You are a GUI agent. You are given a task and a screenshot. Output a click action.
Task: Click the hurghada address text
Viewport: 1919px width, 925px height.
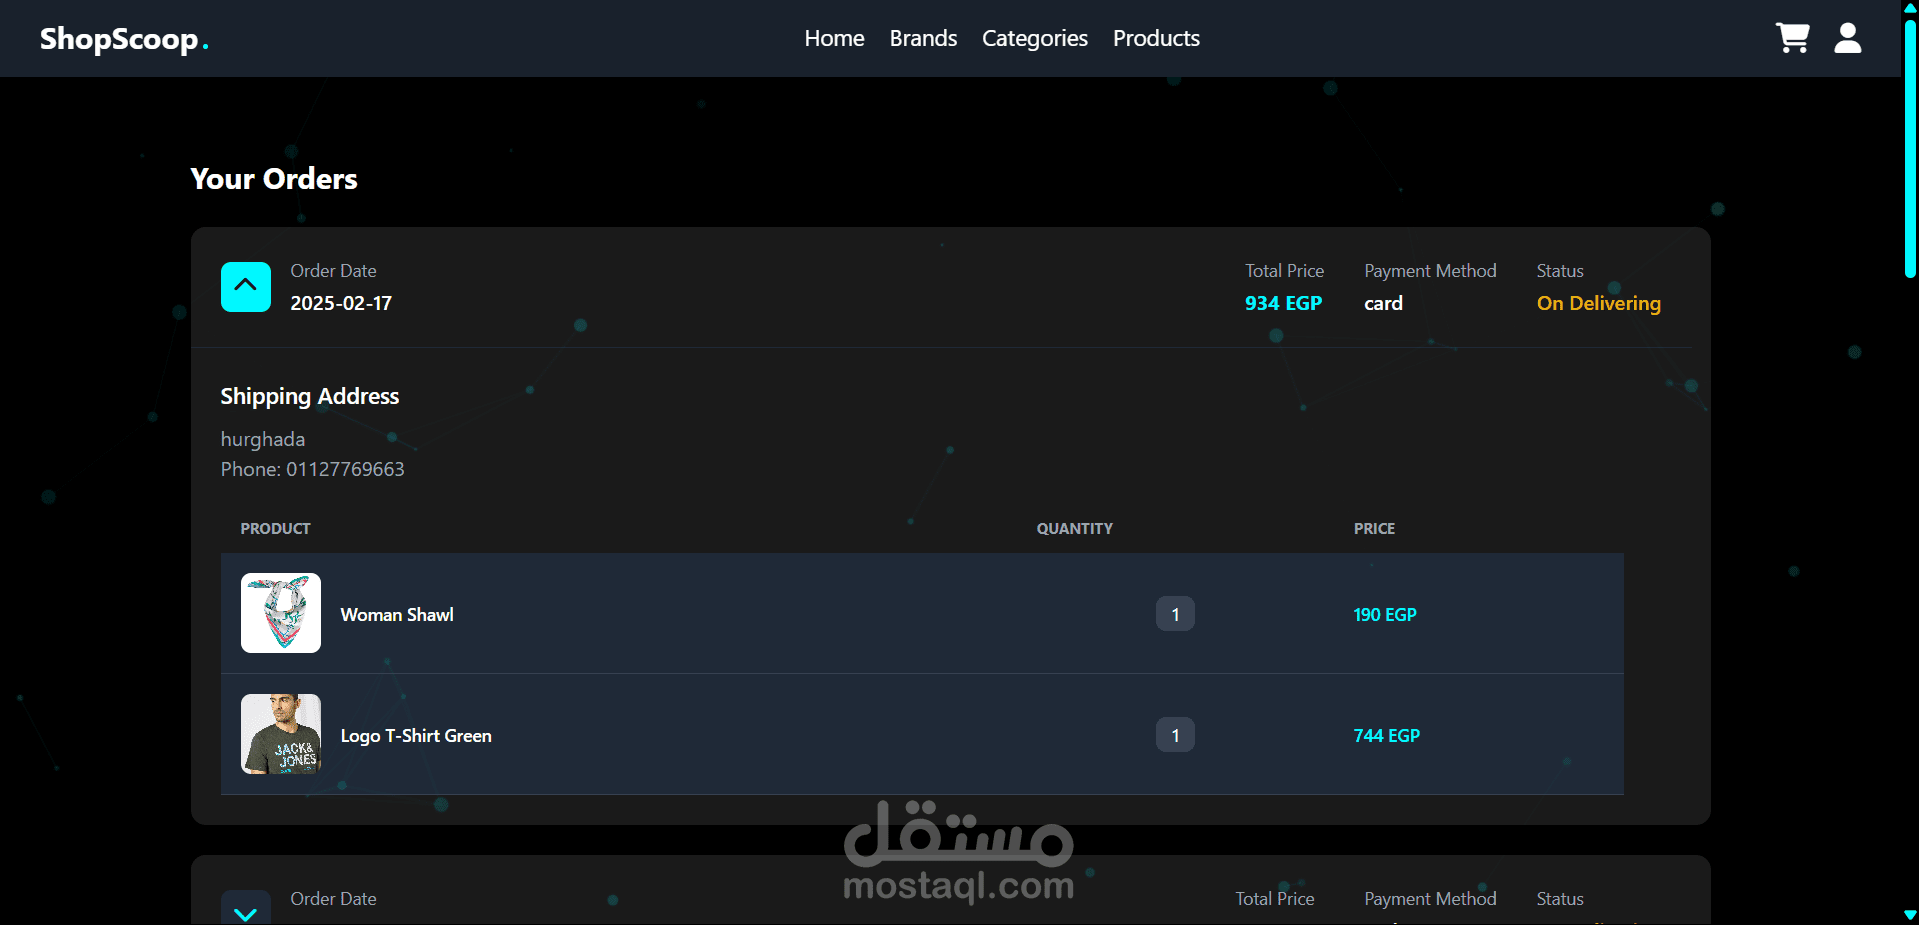pyautogui.click(x=263, y=439)
